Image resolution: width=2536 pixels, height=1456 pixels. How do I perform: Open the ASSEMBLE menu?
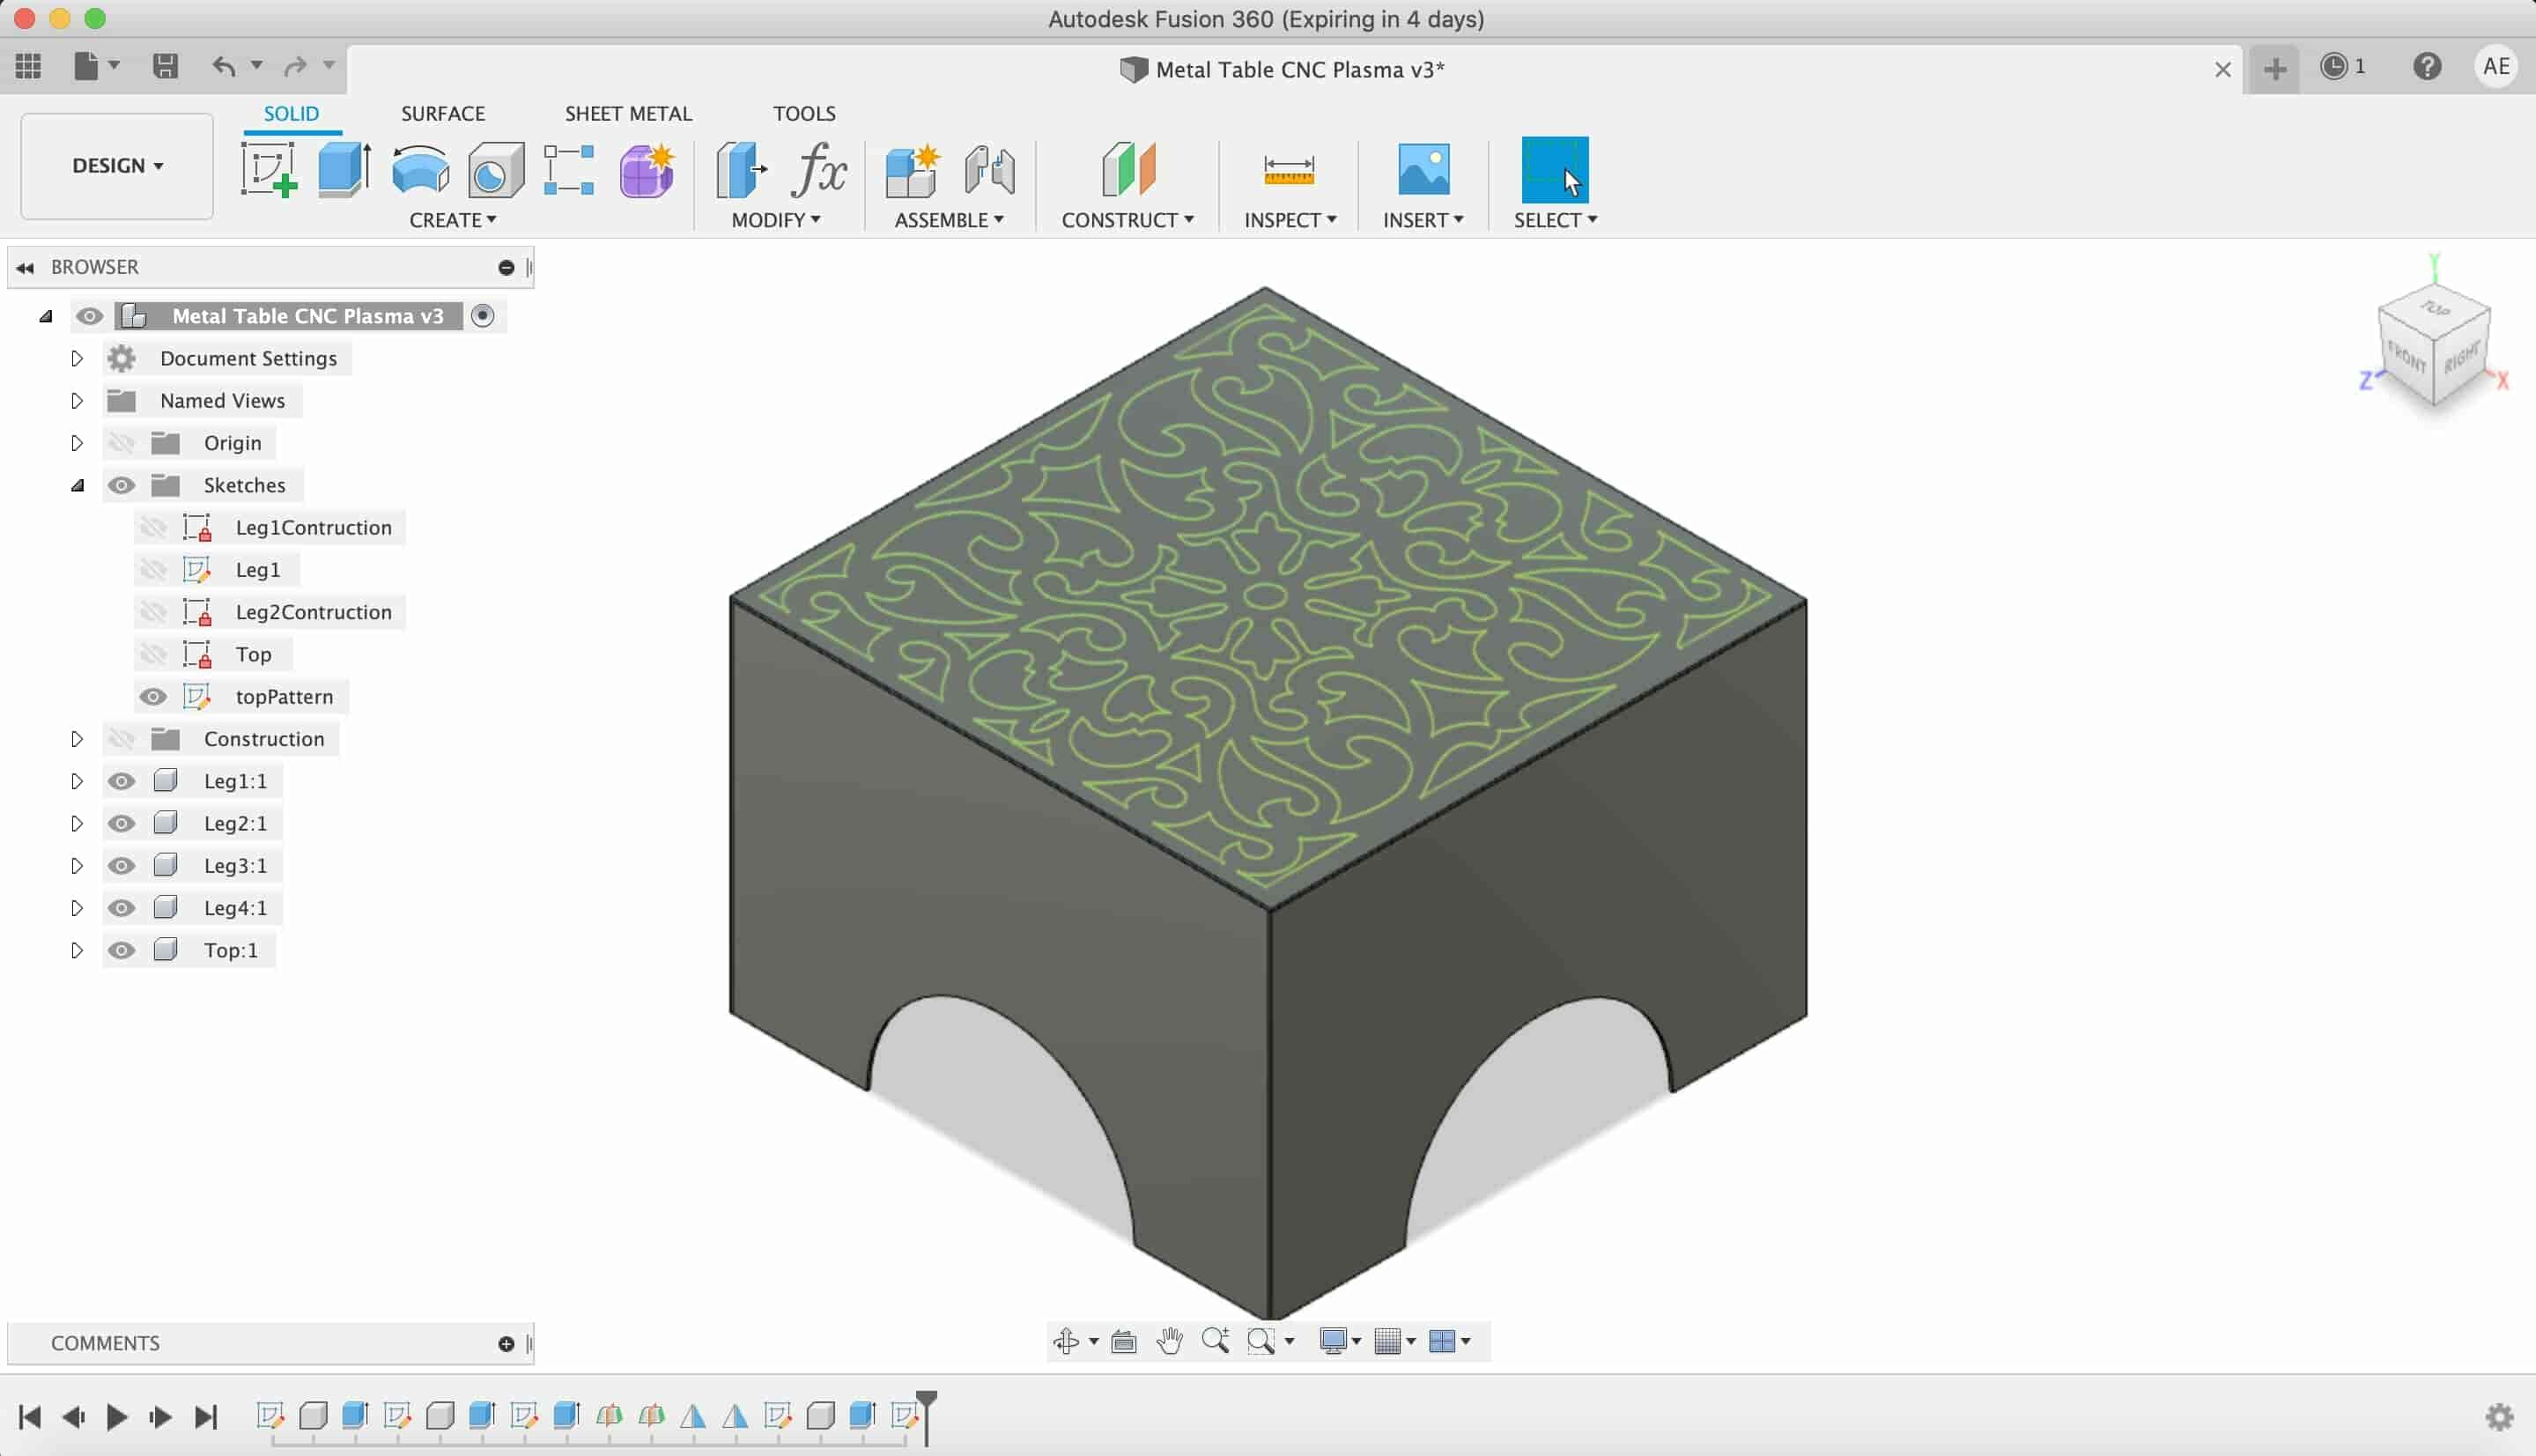tap(949, 220)
